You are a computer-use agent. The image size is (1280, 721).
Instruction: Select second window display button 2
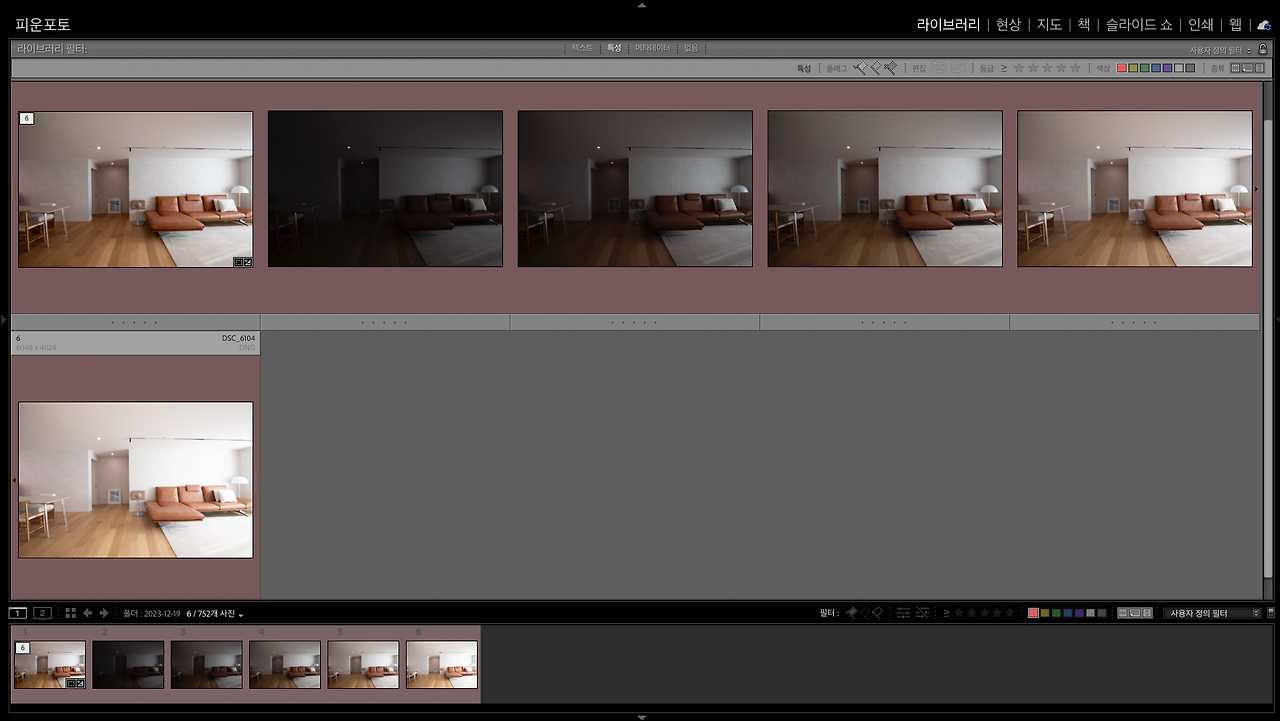pyautogui.click(x=42, y=613)
